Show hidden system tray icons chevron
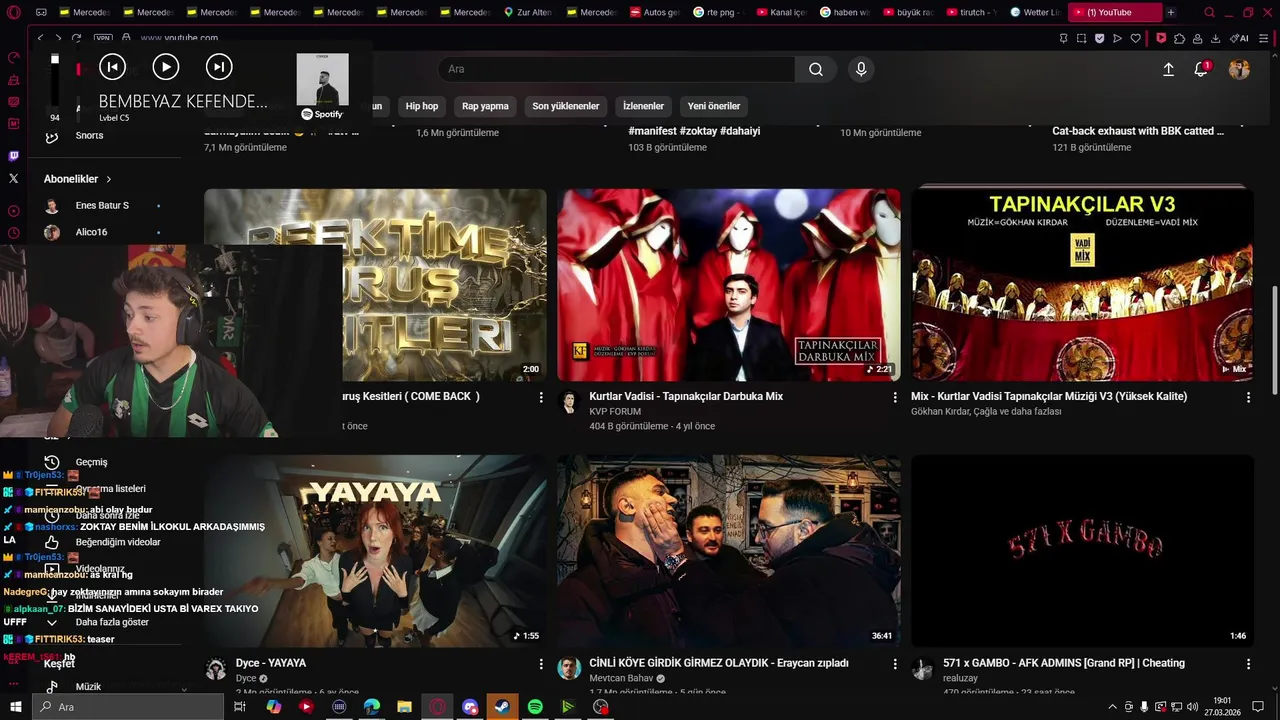This screenshot has width=1280, height=720. [x=1112, y=707]
